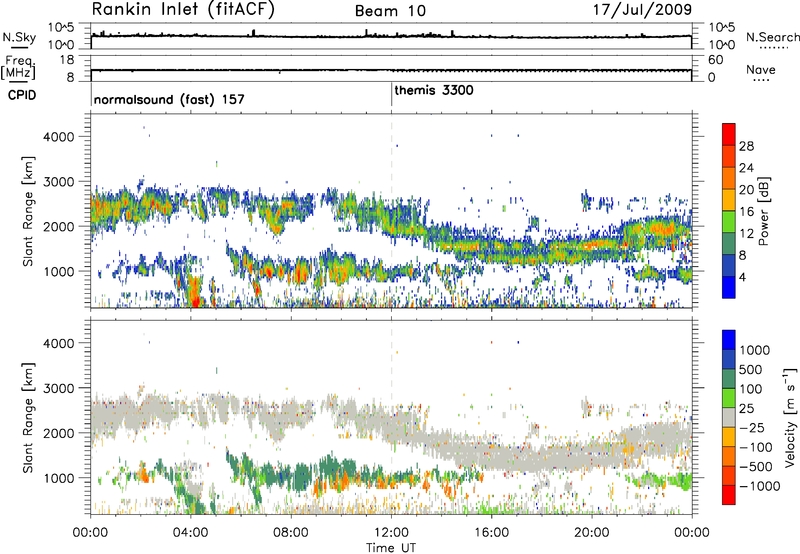Viewport: 800px width, 554px height.
Task: Click the '1000' tick on velocity panel axis
Action: click(x=58, y=478)
